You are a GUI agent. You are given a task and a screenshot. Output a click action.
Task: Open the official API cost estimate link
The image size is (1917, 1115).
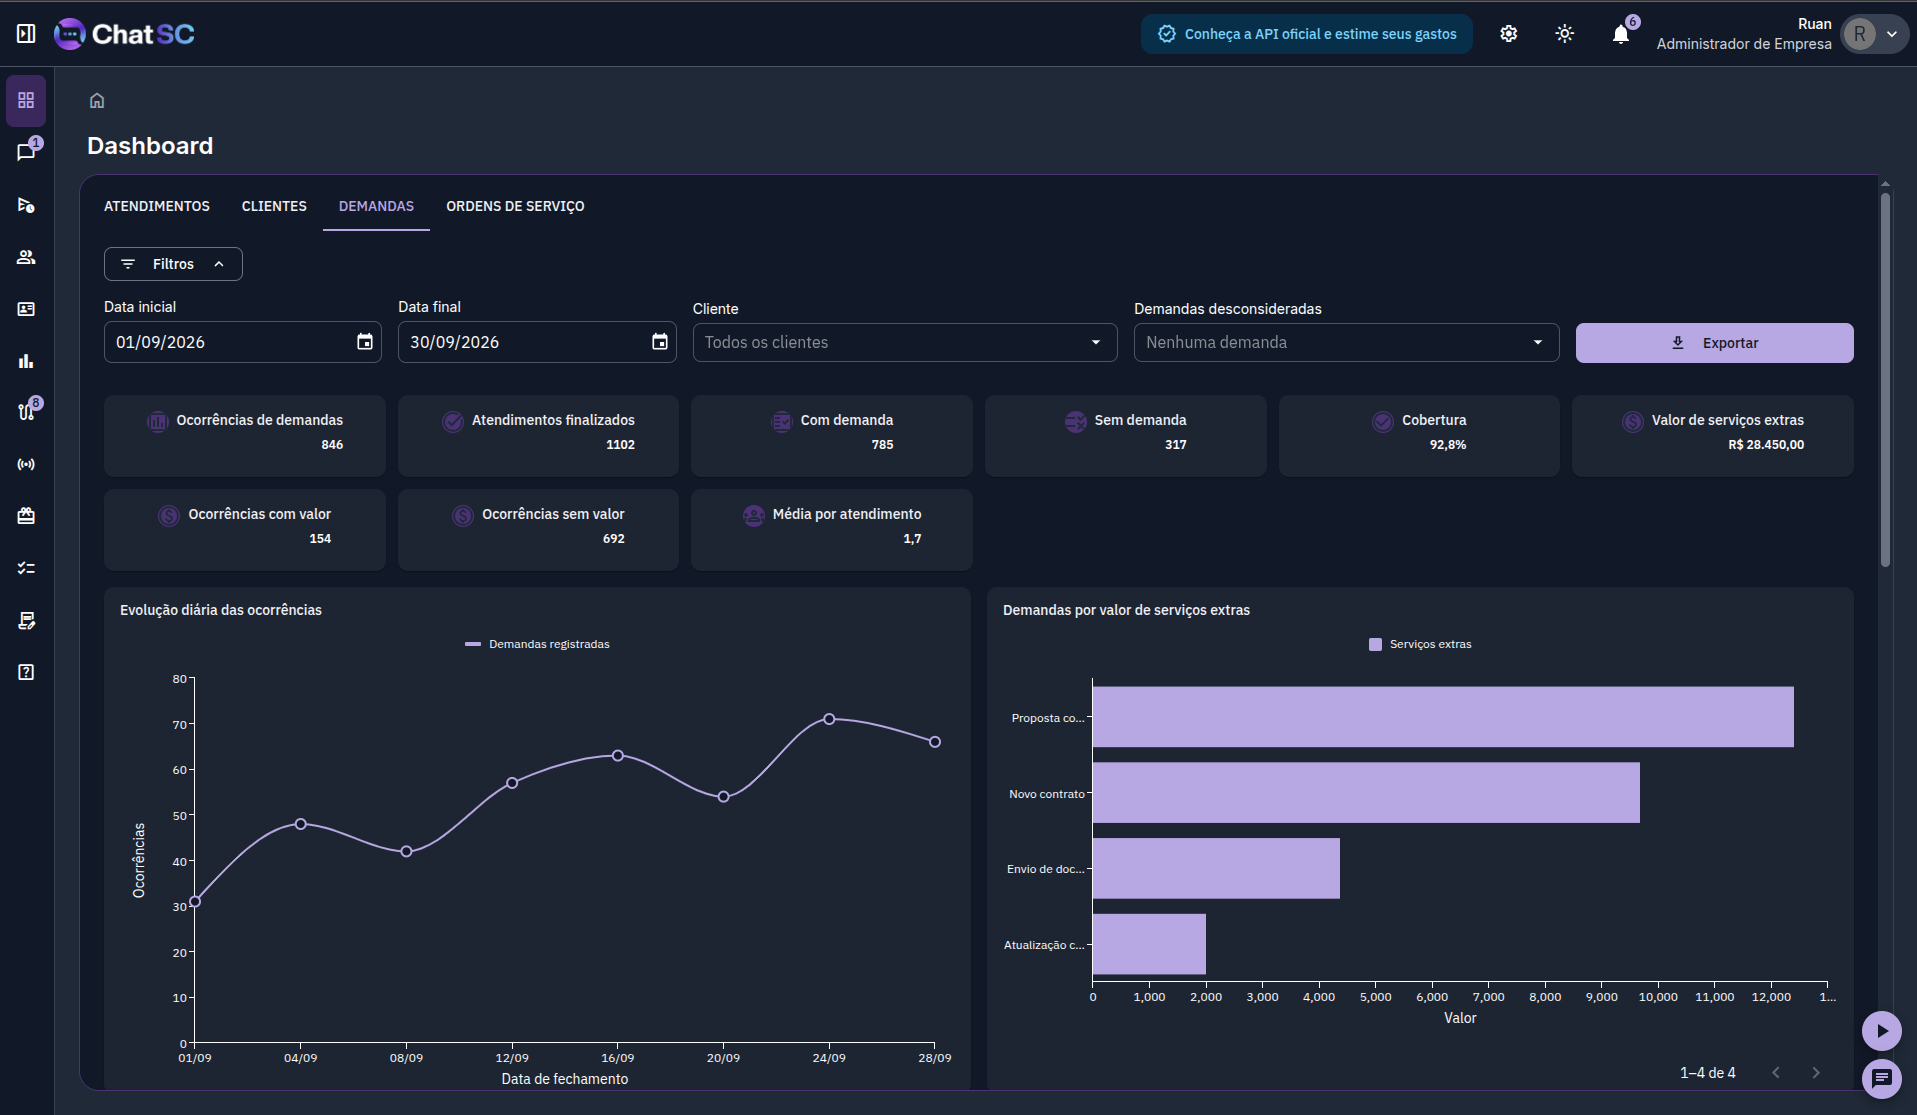coord(1307,34)
